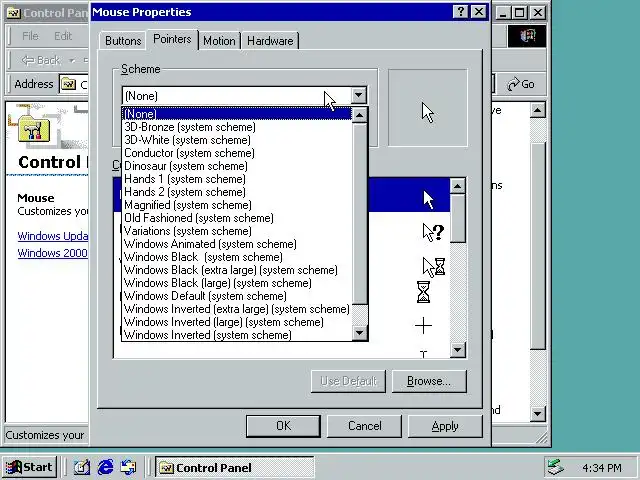Screen dimensions: 640x480
Task: Choose Variations (system scheme)
Action: (237, 231)
